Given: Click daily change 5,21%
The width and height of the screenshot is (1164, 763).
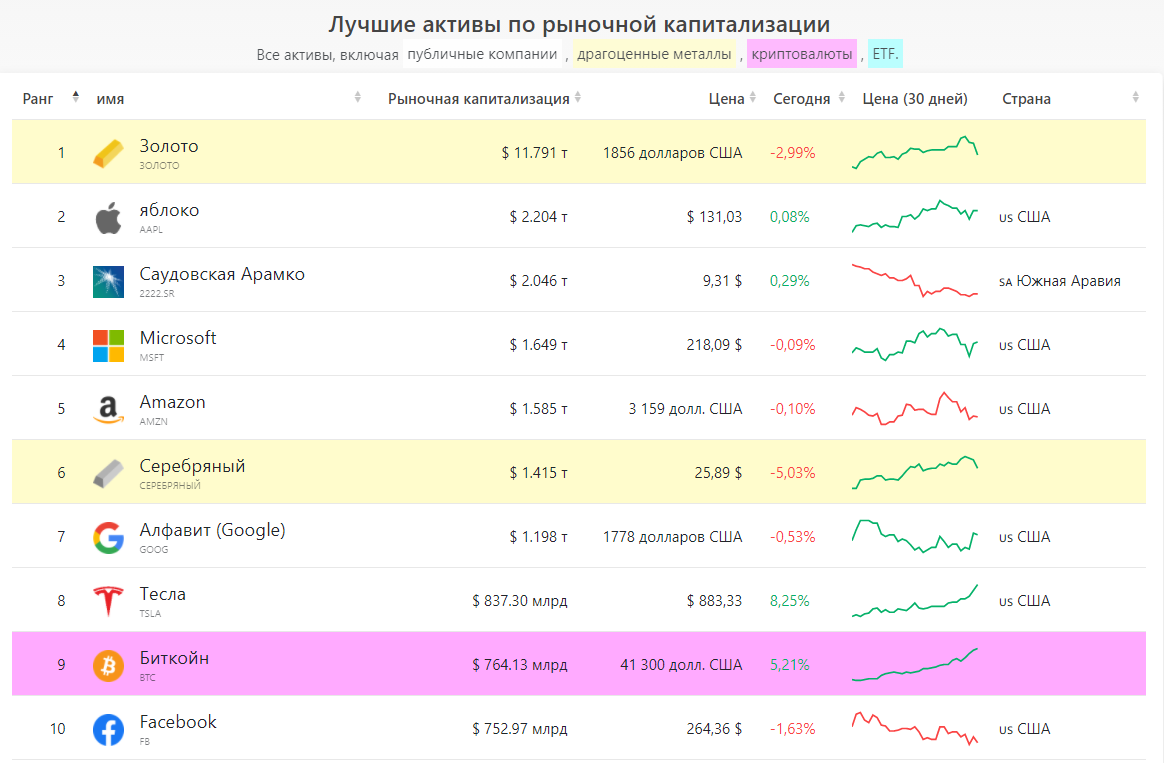Looking at the screenshot, I should click(x=790, y=664).
